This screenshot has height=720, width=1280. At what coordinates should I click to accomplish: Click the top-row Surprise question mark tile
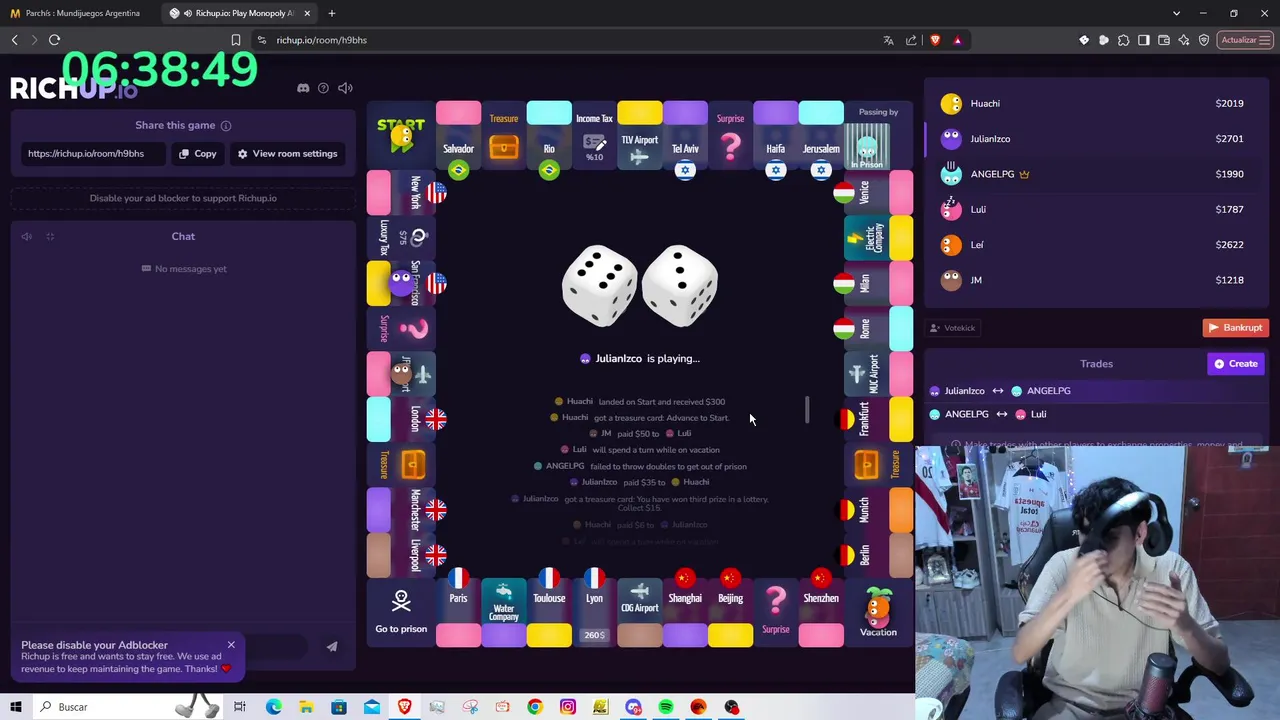tap(731, 135)
